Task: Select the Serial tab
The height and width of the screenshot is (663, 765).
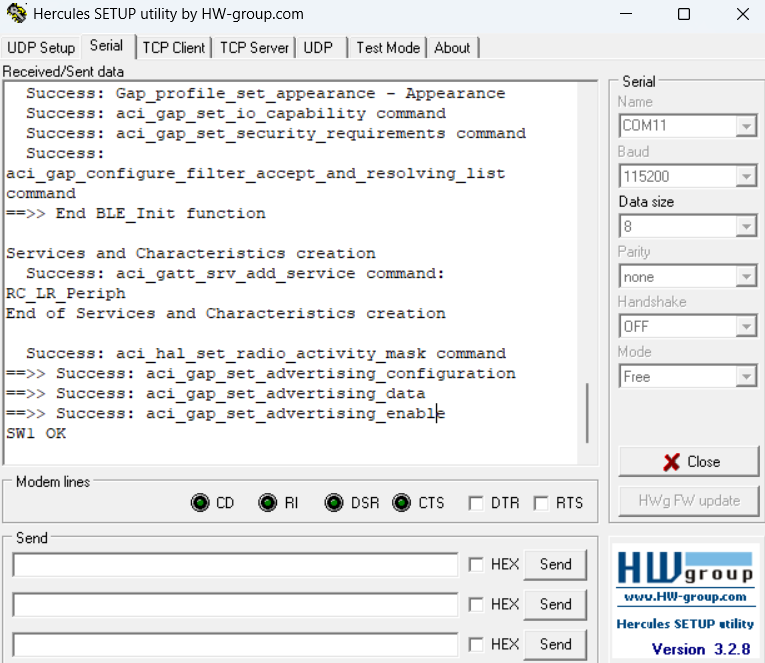Action: 106,46
